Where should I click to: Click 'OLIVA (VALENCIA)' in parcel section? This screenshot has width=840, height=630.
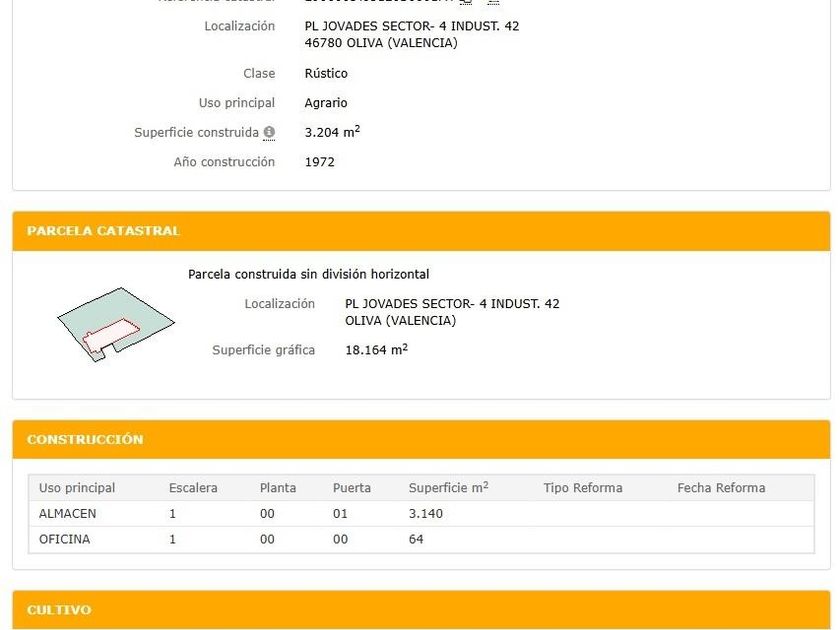coord(400,320)
